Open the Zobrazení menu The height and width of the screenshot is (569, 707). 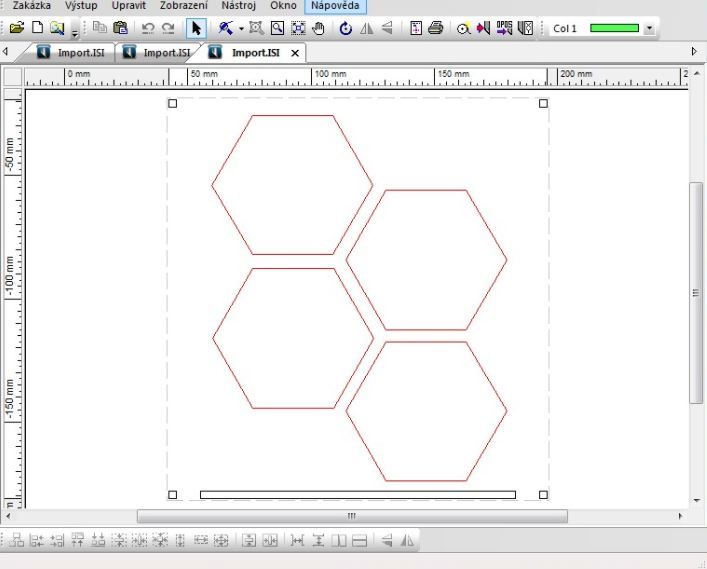point(184,6)
